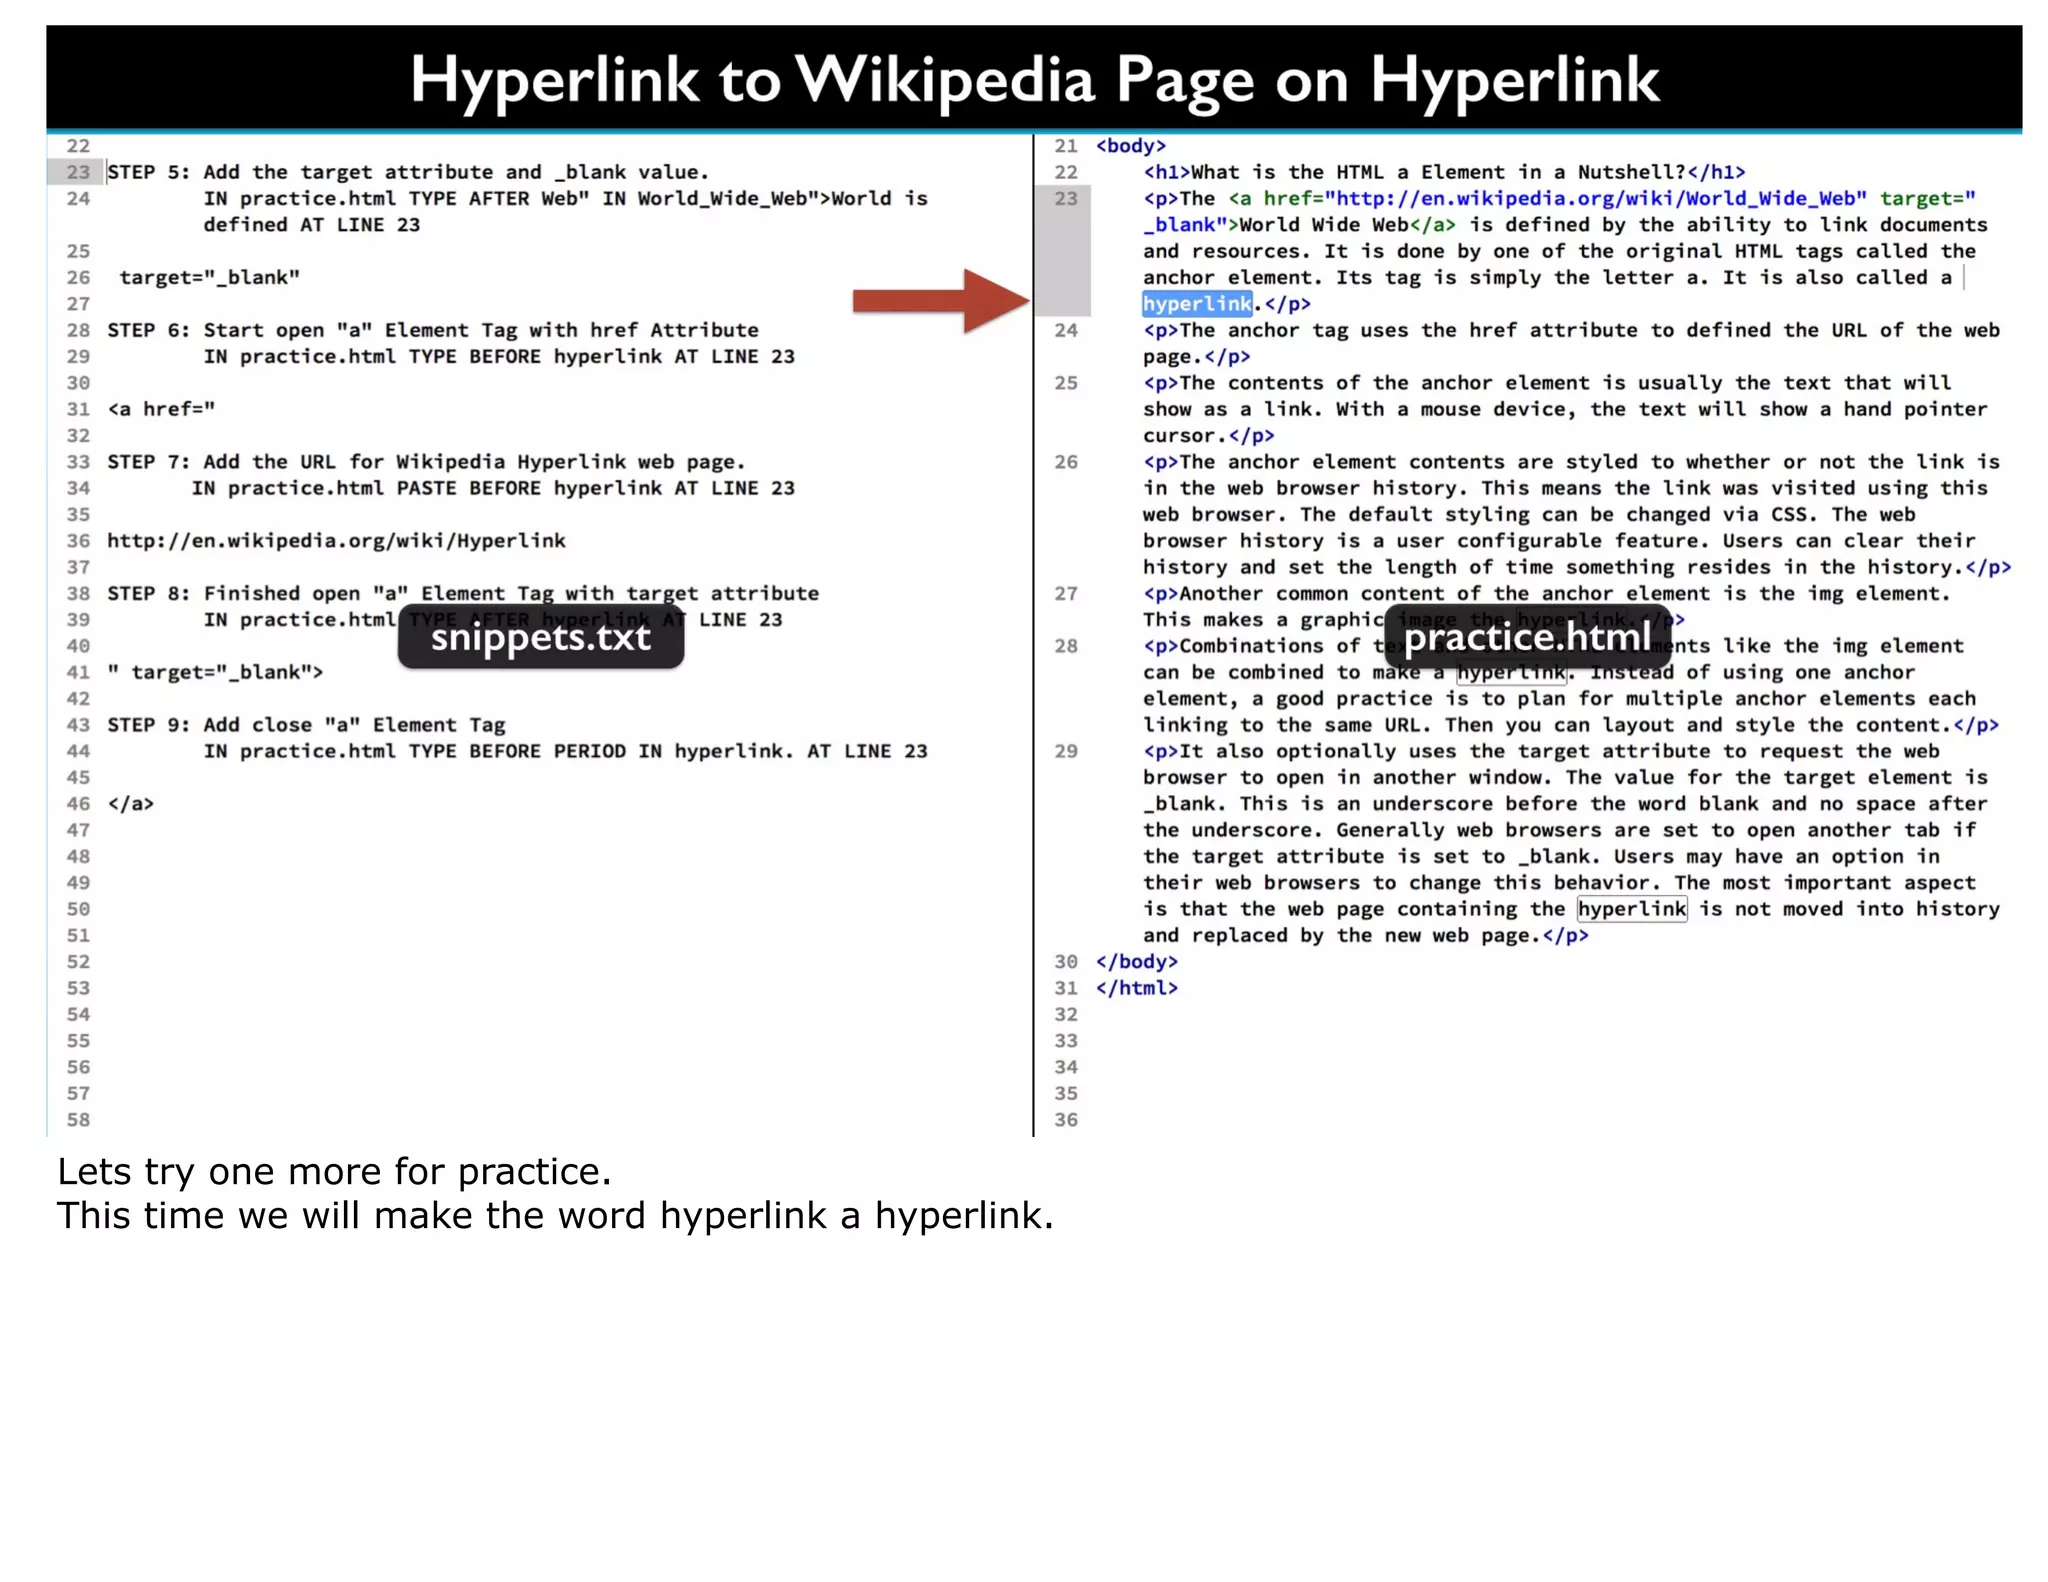This screenshot has height=1582, width=2048.
Task: Click line number 58 in snippets.txt gutter
Action: pyautogui.click(x=78, y=1120)
